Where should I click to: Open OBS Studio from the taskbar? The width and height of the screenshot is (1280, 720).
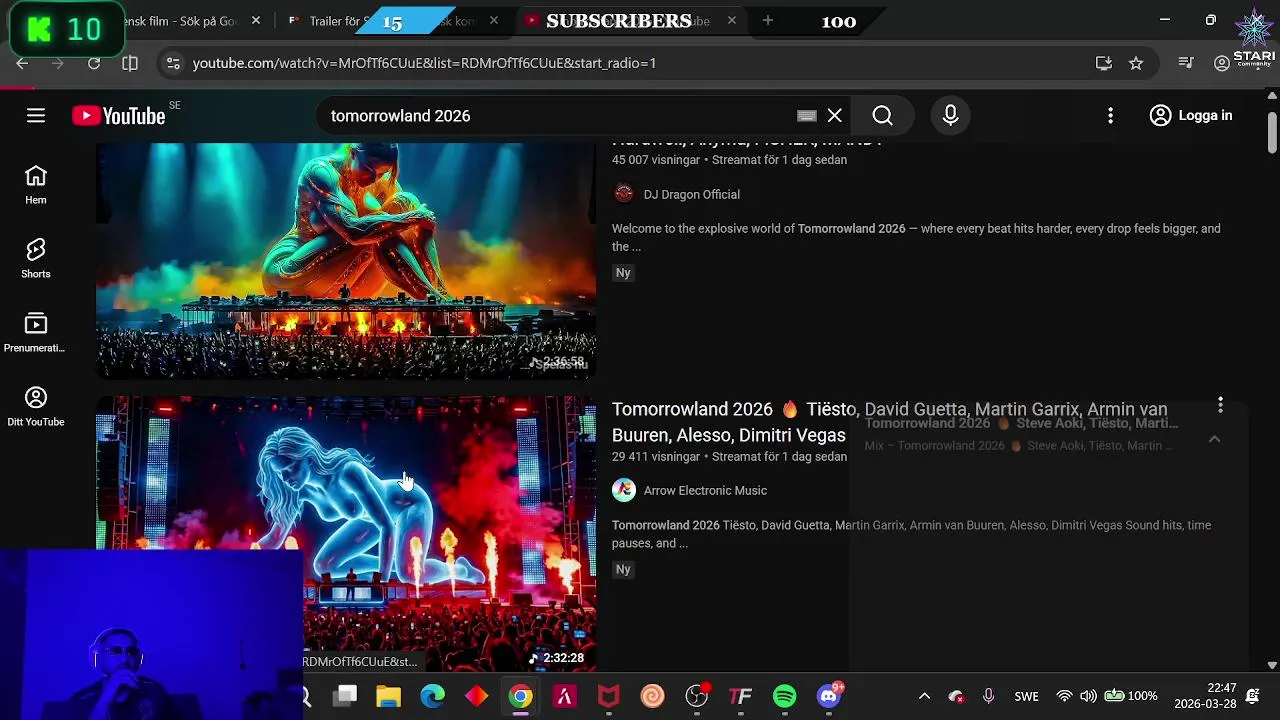(697, 696)
